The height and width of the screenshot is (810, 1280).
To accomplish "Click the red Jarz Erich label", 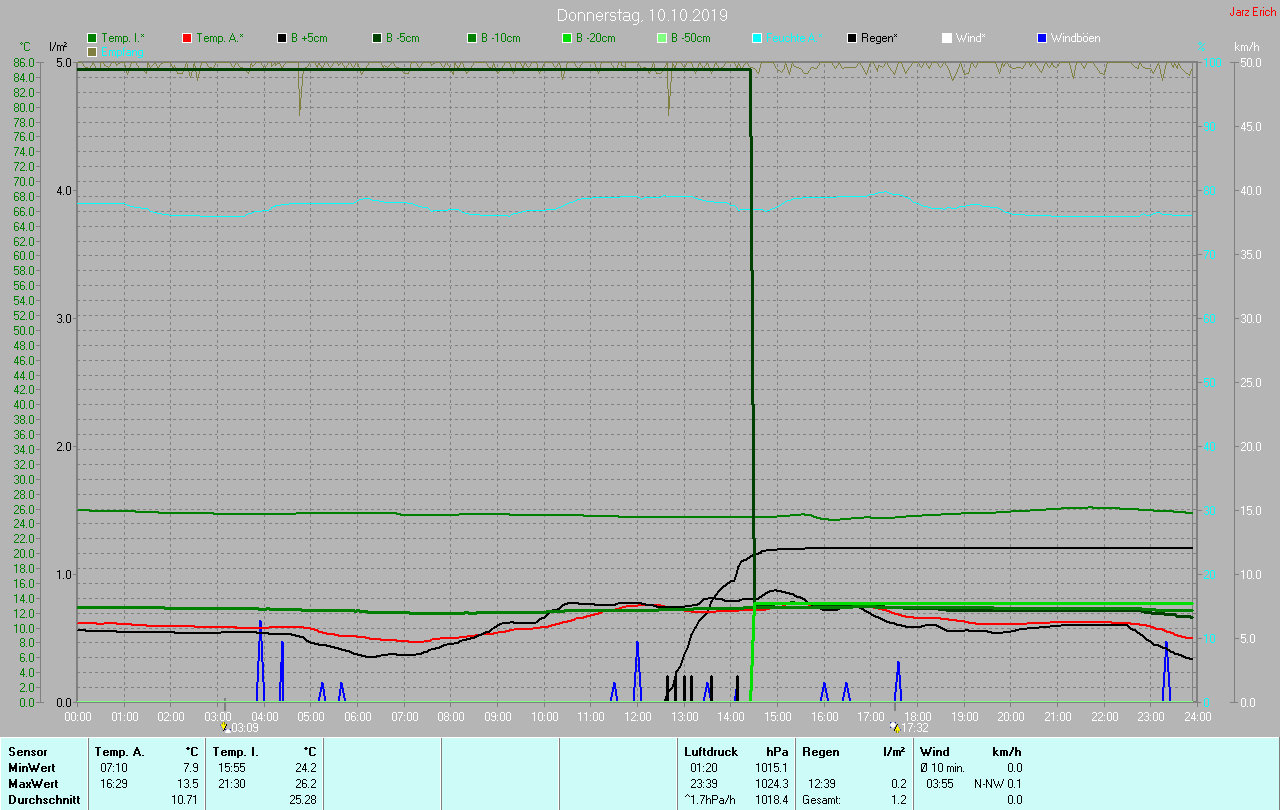I will (1252, 12).
